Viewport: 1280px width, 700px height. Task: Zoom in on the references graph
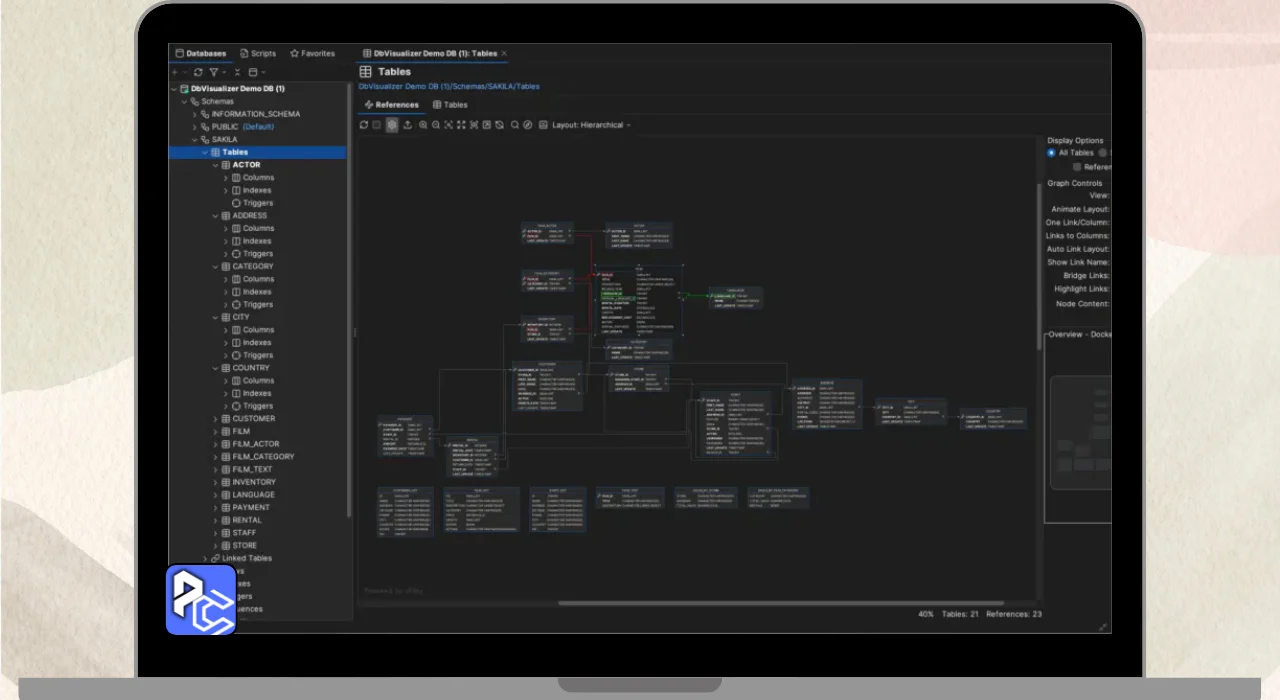(x=423, y=125)
